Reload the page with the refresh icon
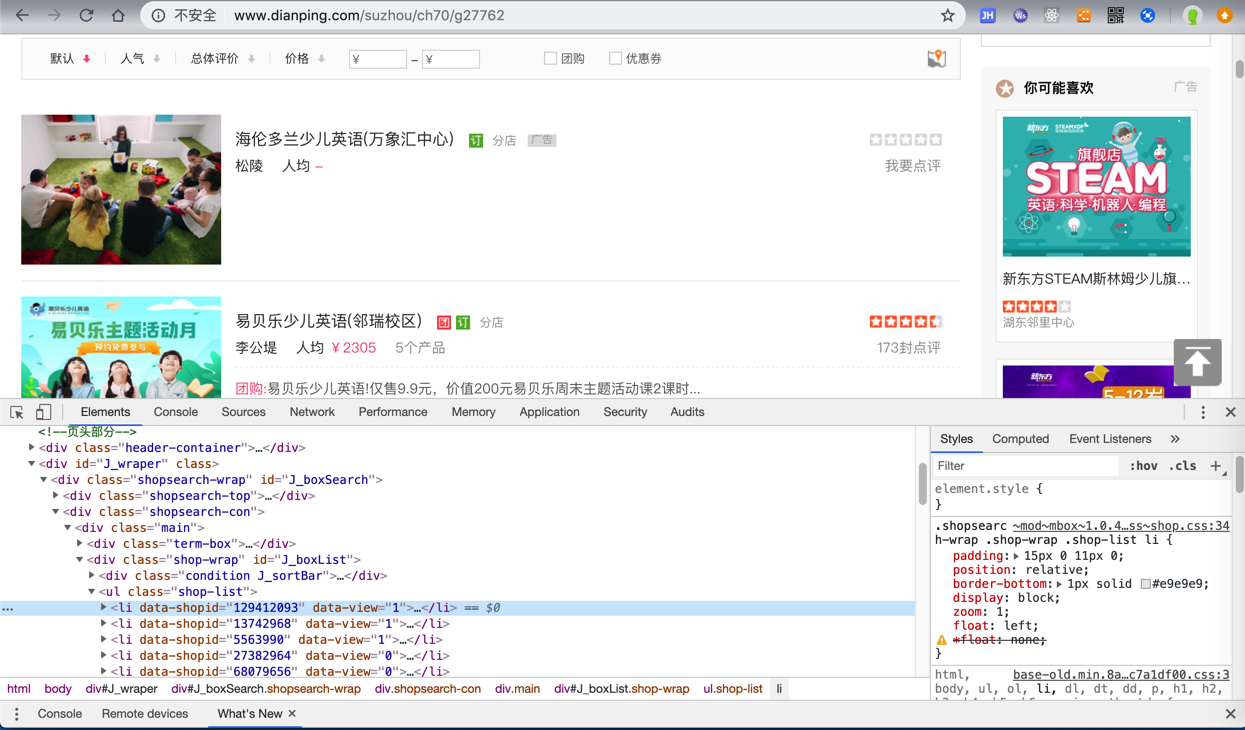The height and width of the screenshot is (730, 1245). pyautogui.click(x=86, y=15)
